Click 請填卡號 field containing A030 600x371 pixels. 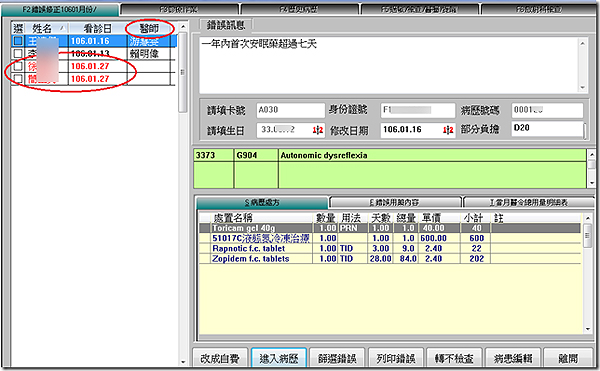[290, 110]
